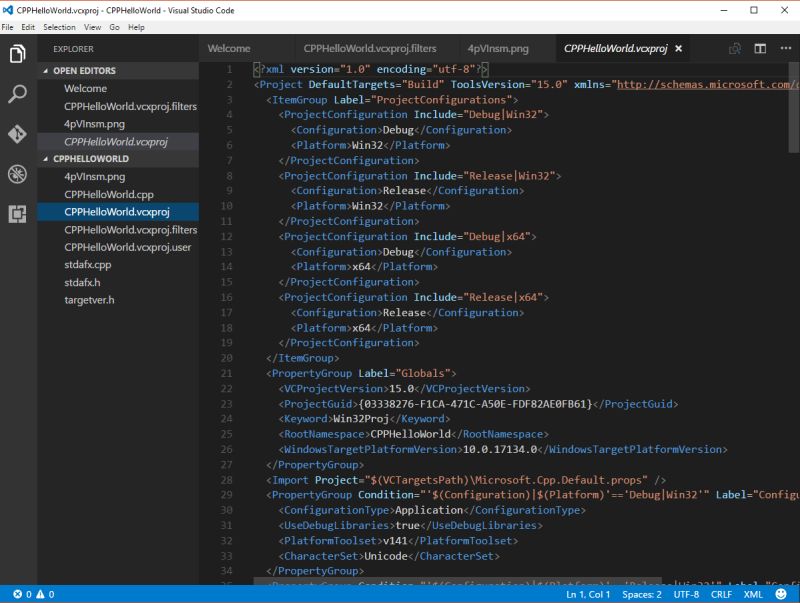Switch to the Welcome tab
This screenshot has width=800, height=603.
229,48
